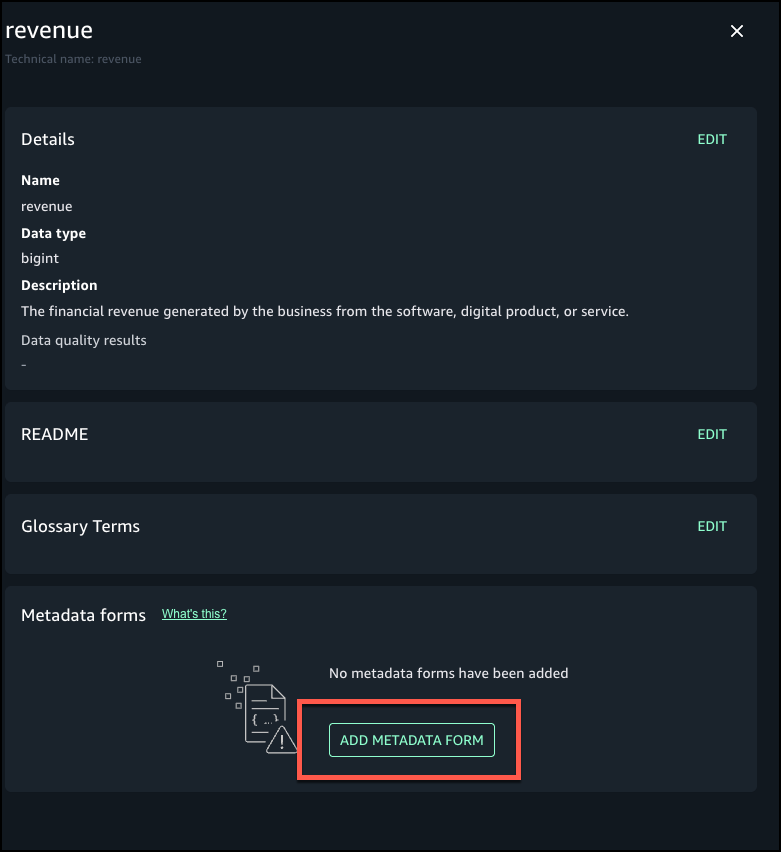Screen dimensions: 781x852
Task: Select the Details section heading
Action: [48, 139]
